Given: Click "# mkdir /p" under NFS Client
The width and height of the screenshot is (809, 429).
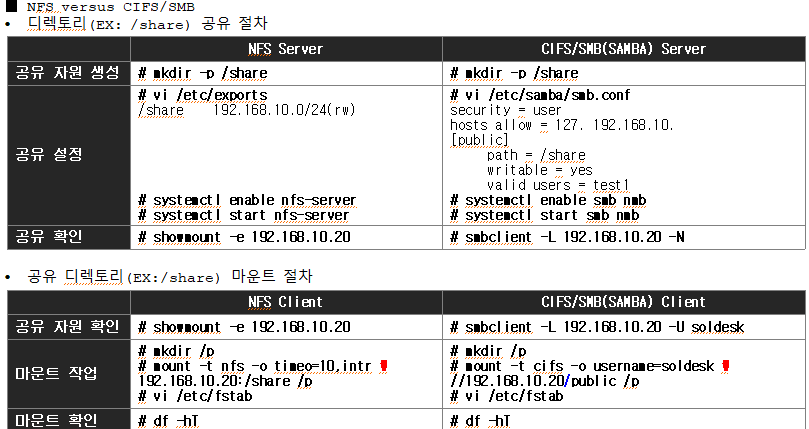Looking at the screenshot, I should [x=176, y=352].
